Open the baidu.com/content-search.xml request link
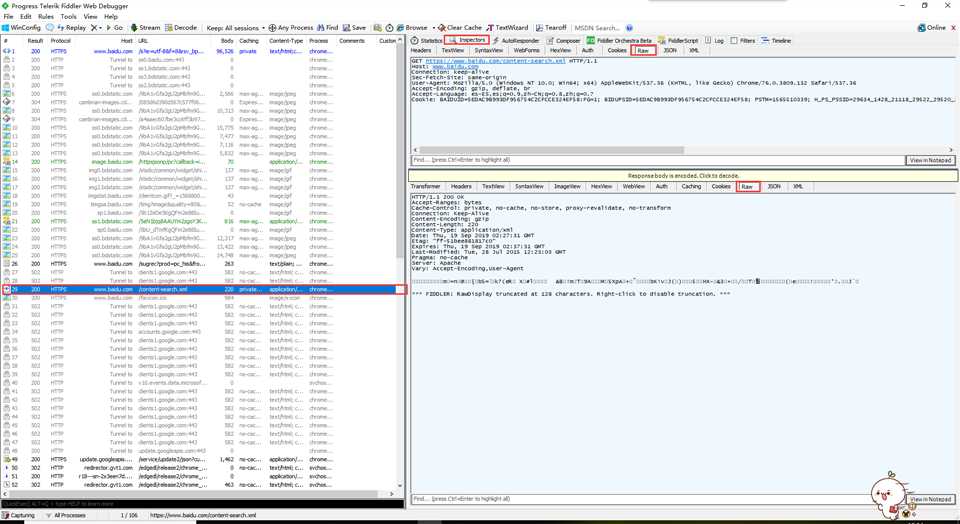The height and width of the screenshot is (524, 960). tap(495, 61)
